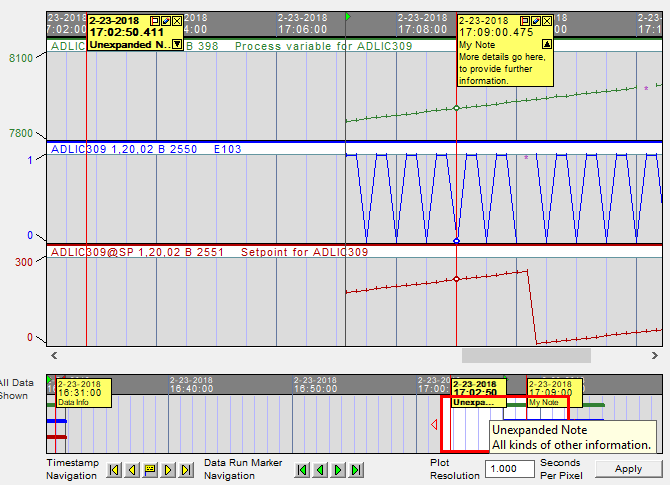Jump to last timestamp in Timestamp Navigation
The image size is (670, 485).
click(x=184, y=469)
